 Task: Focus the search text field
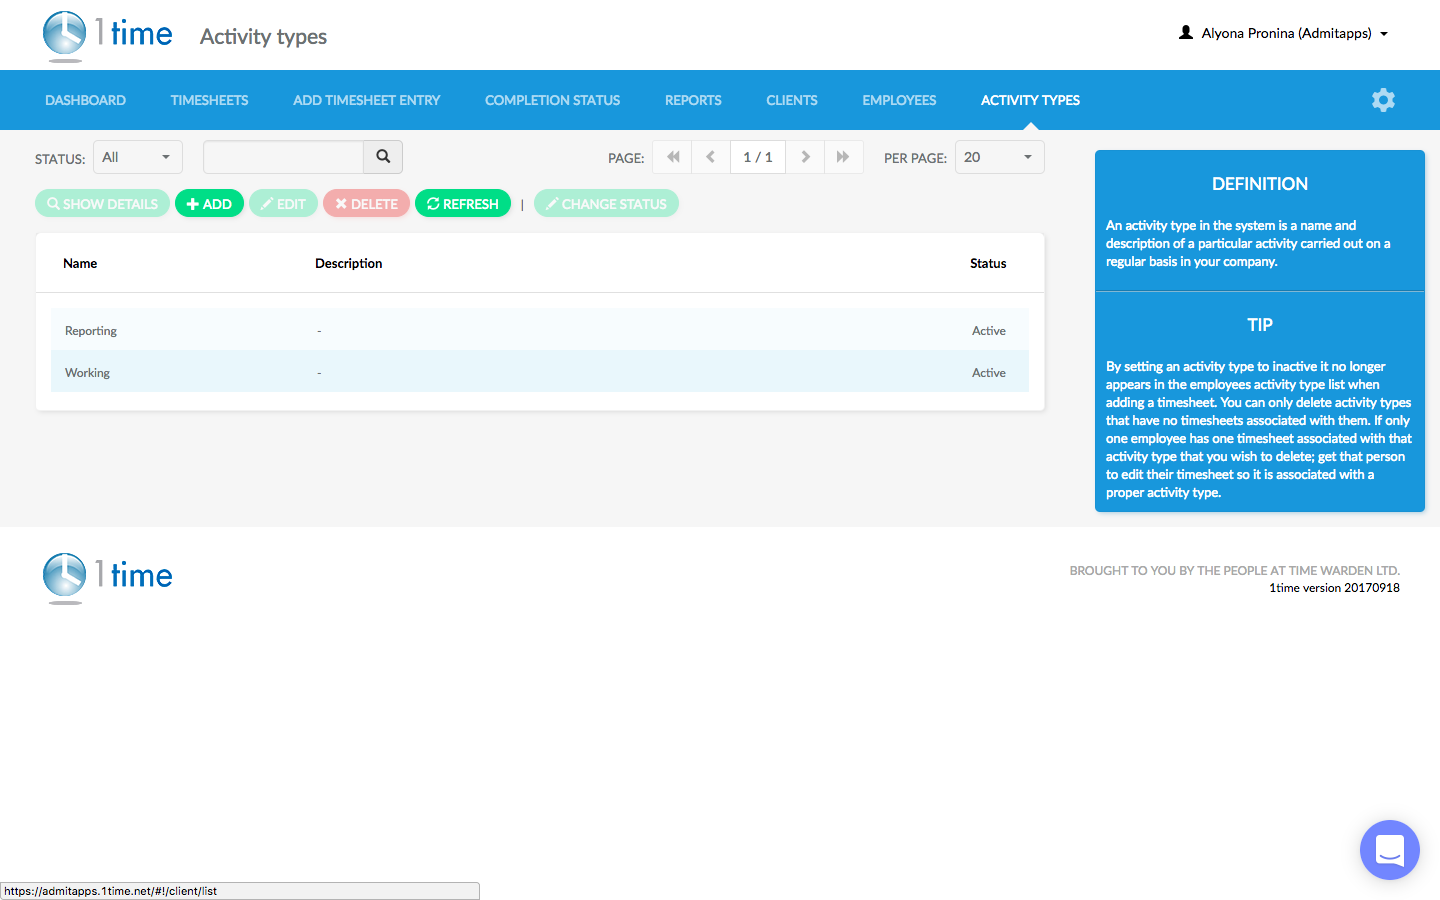283,157
